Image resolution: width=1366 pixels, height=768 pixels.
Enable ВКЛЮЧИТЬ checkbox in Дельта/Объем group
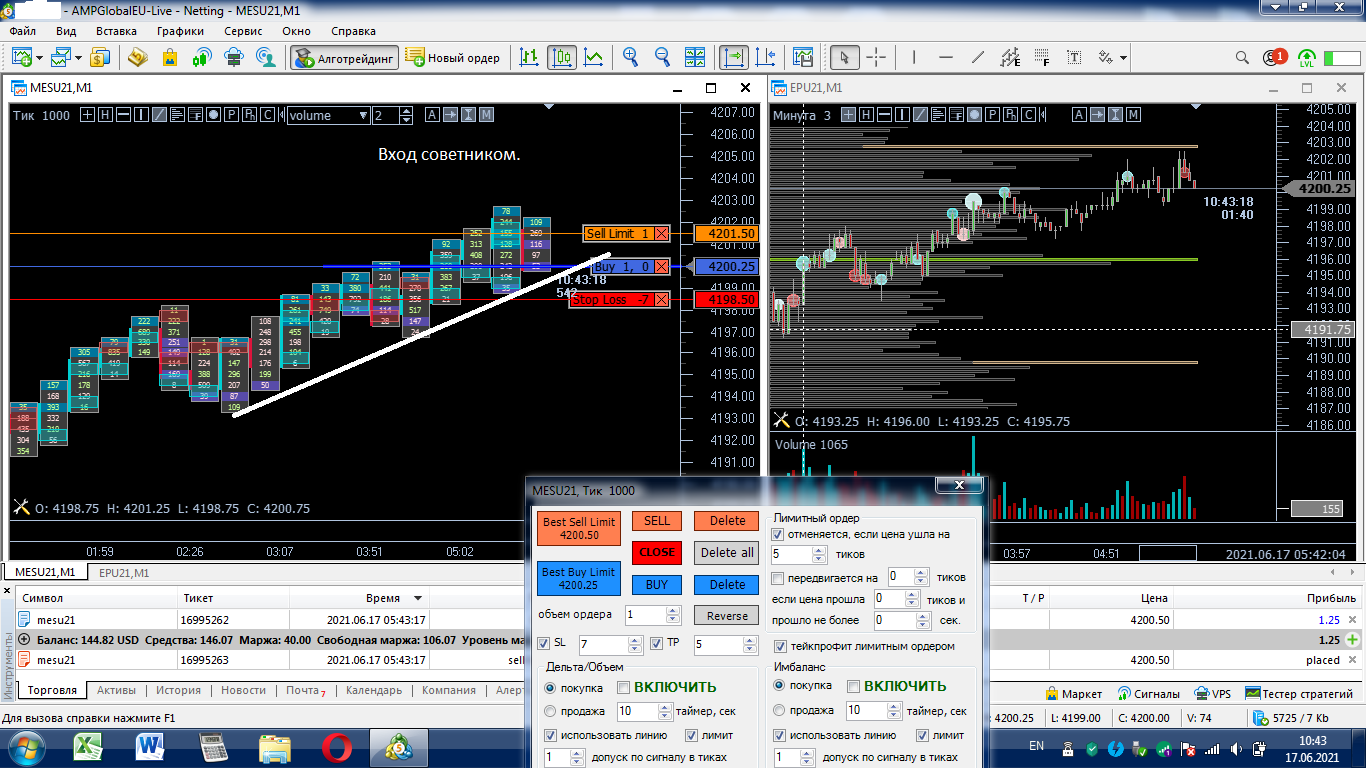pyautogui.click(x=623, y=687)
